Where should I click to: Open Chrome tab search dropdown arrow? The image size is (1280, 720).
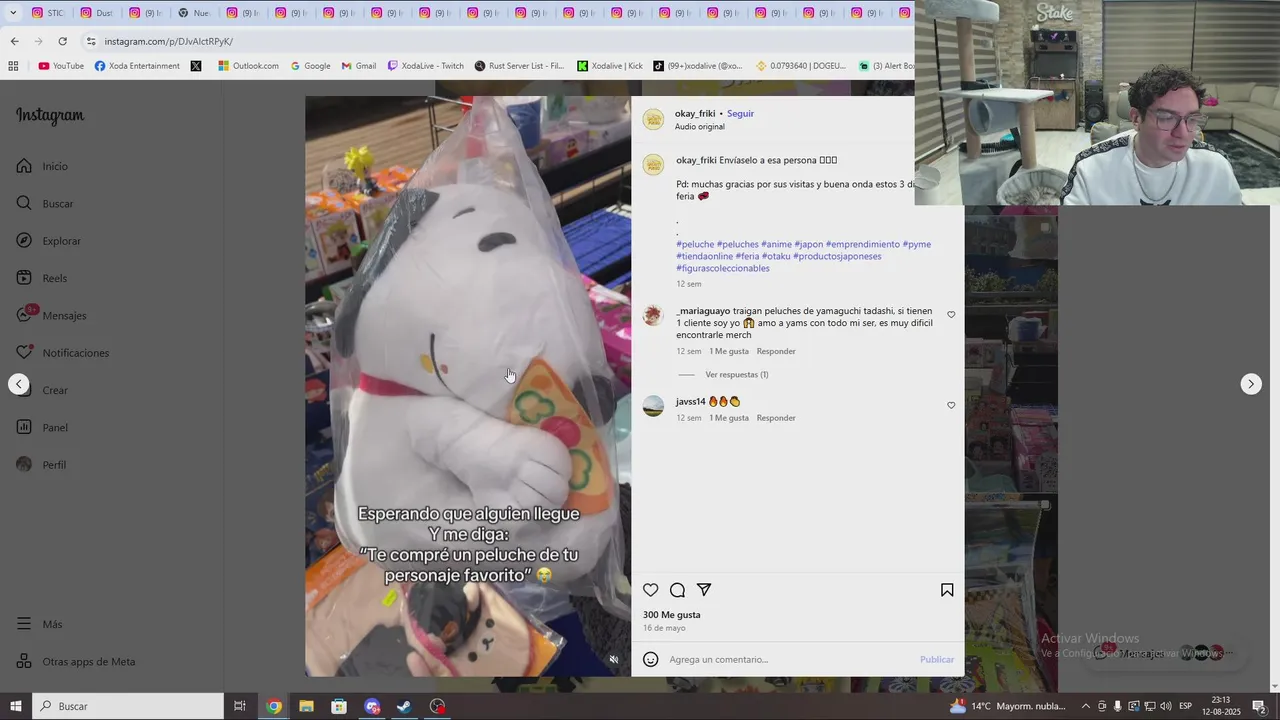coord(13,13)
